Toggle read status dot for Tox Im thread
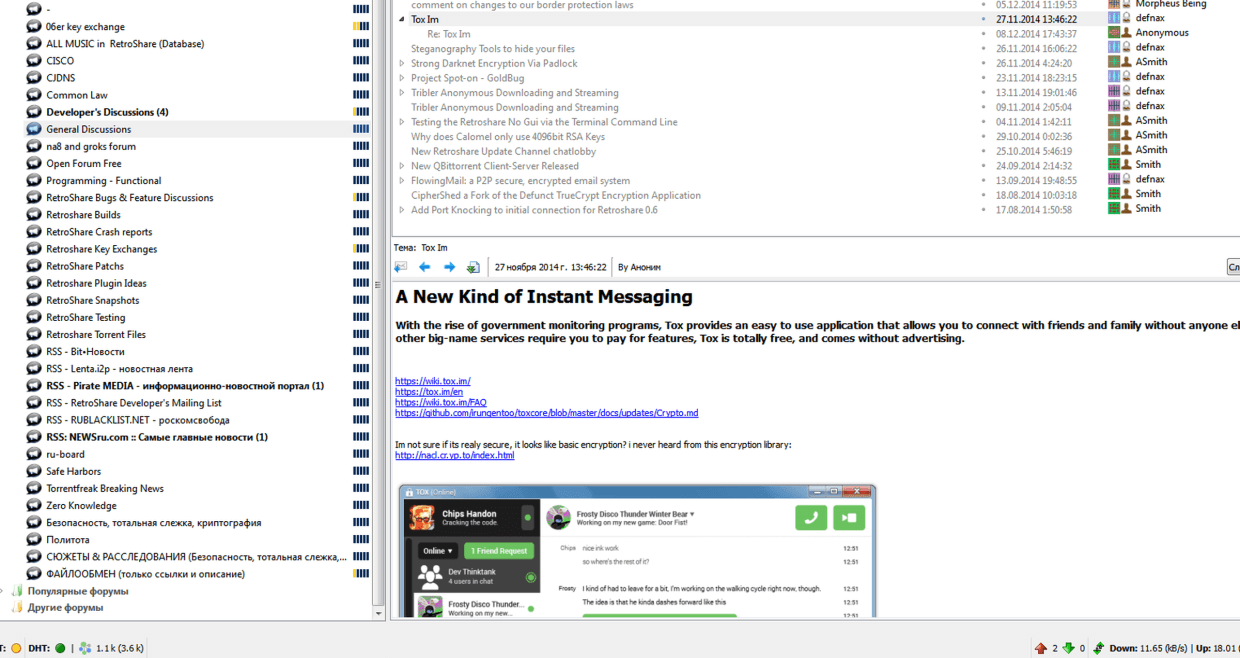Viewport: 1240px width, 658px height. (984, 19)
